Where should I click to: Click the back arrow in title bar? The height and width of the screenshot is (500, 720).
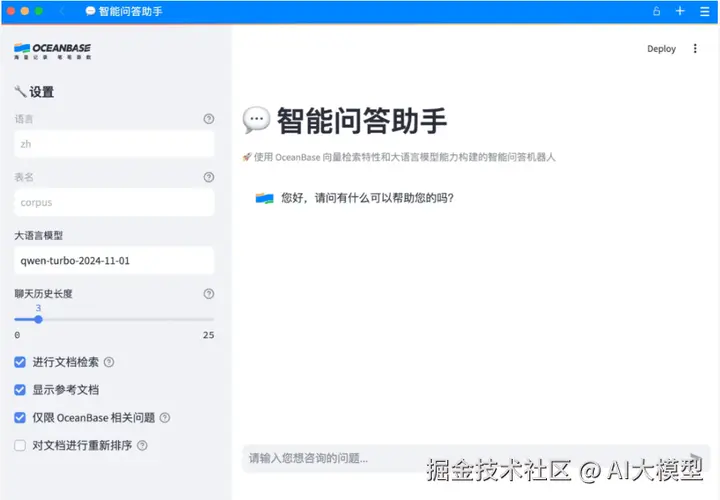62,11
